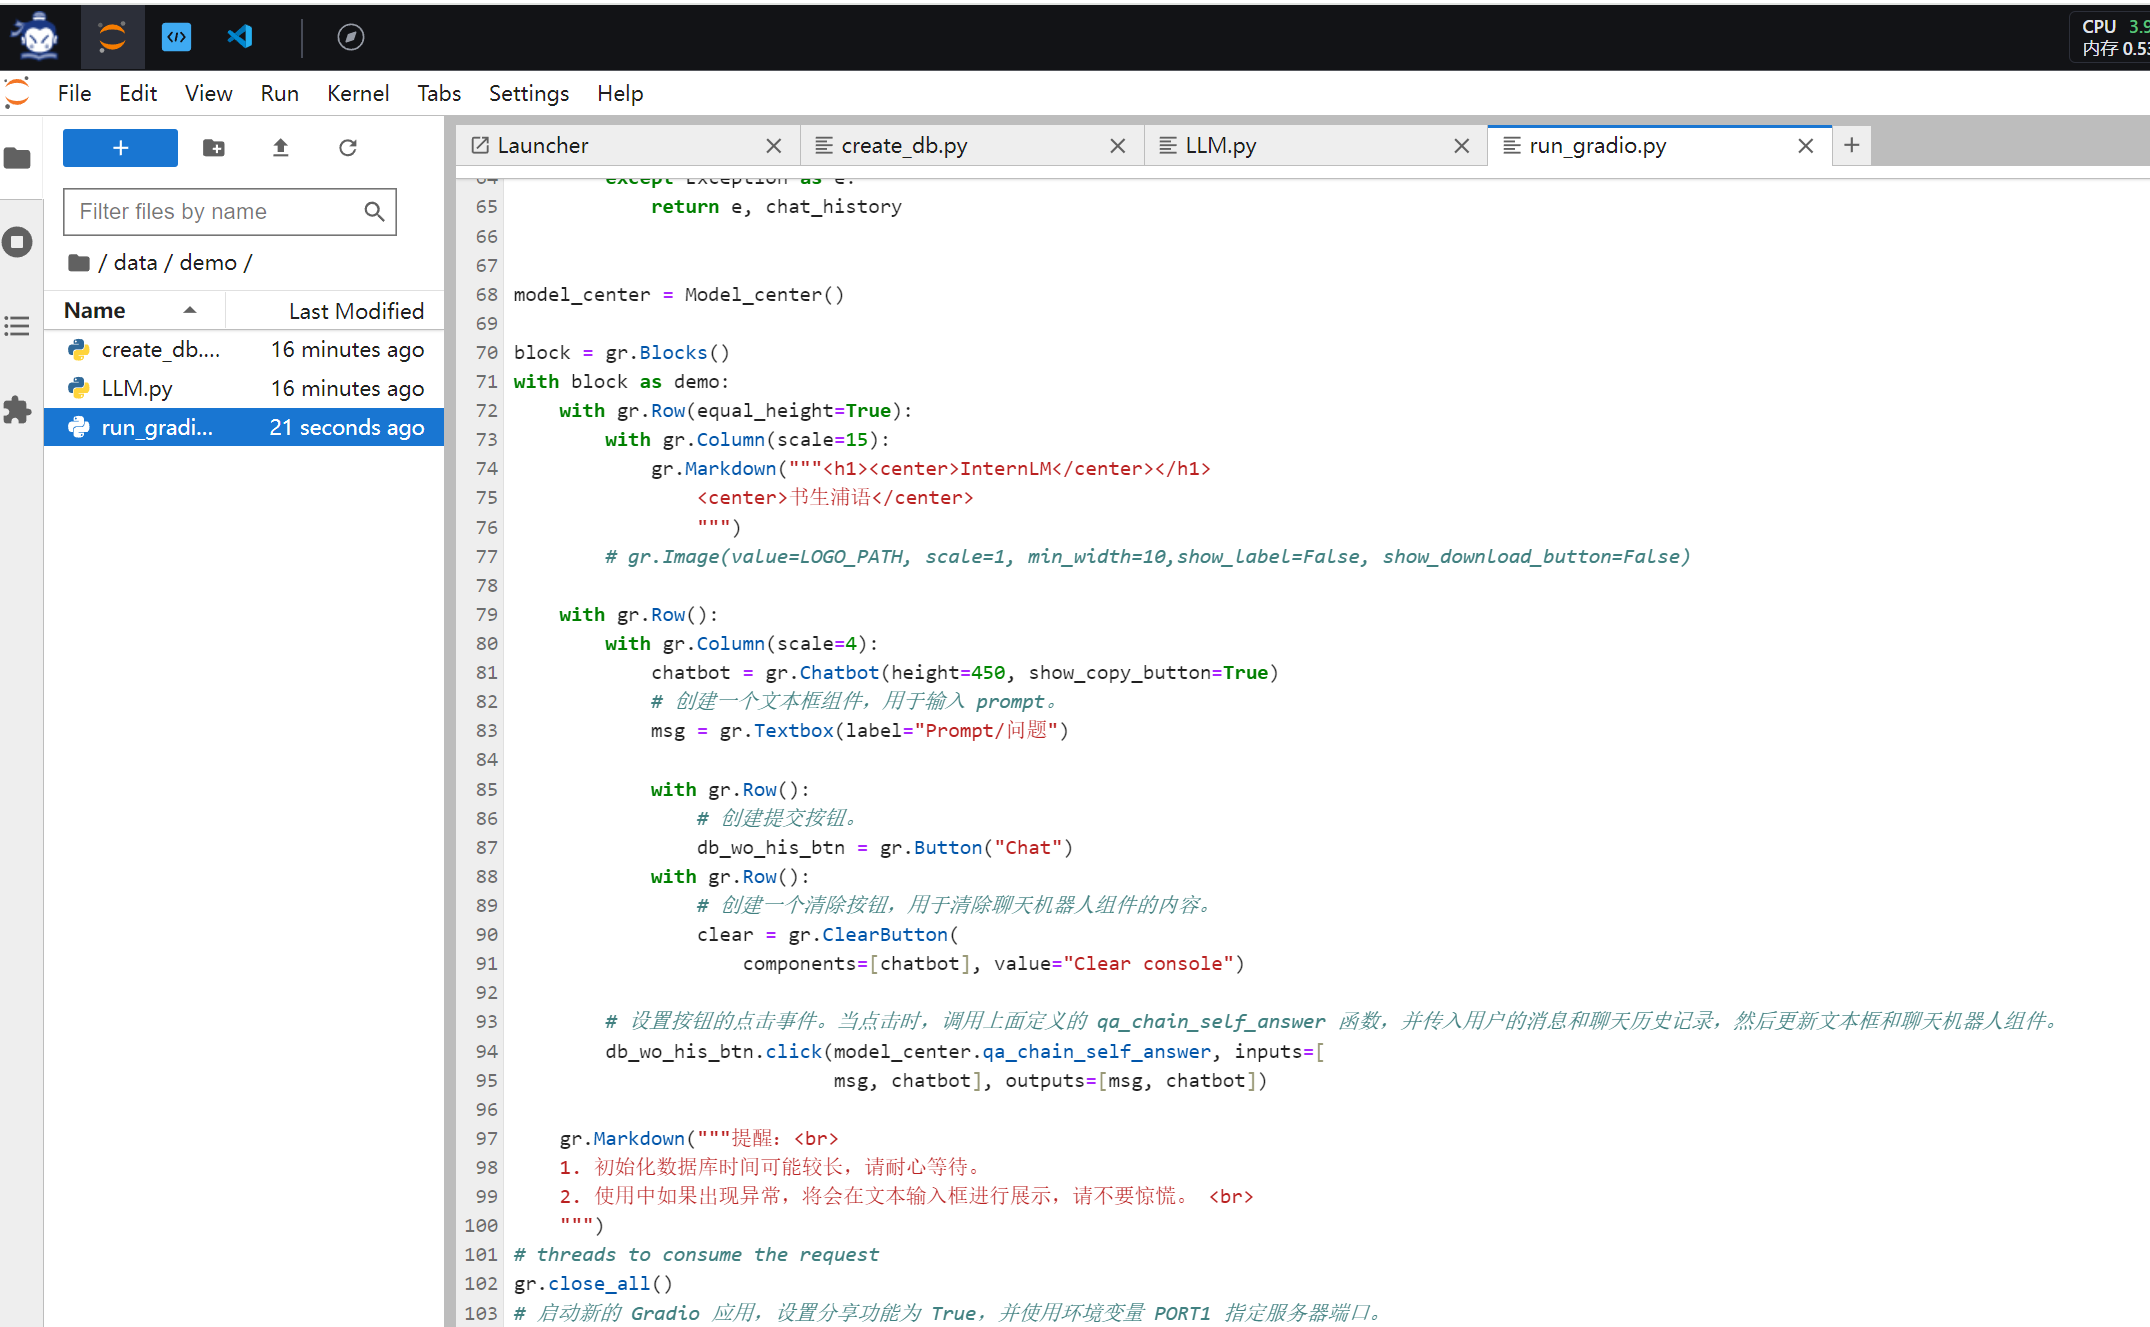This screenshot has width=2150, height=1327.
Task: Open the Running Terminals and Kernels sidebar
Action: [x=18, y=242]
